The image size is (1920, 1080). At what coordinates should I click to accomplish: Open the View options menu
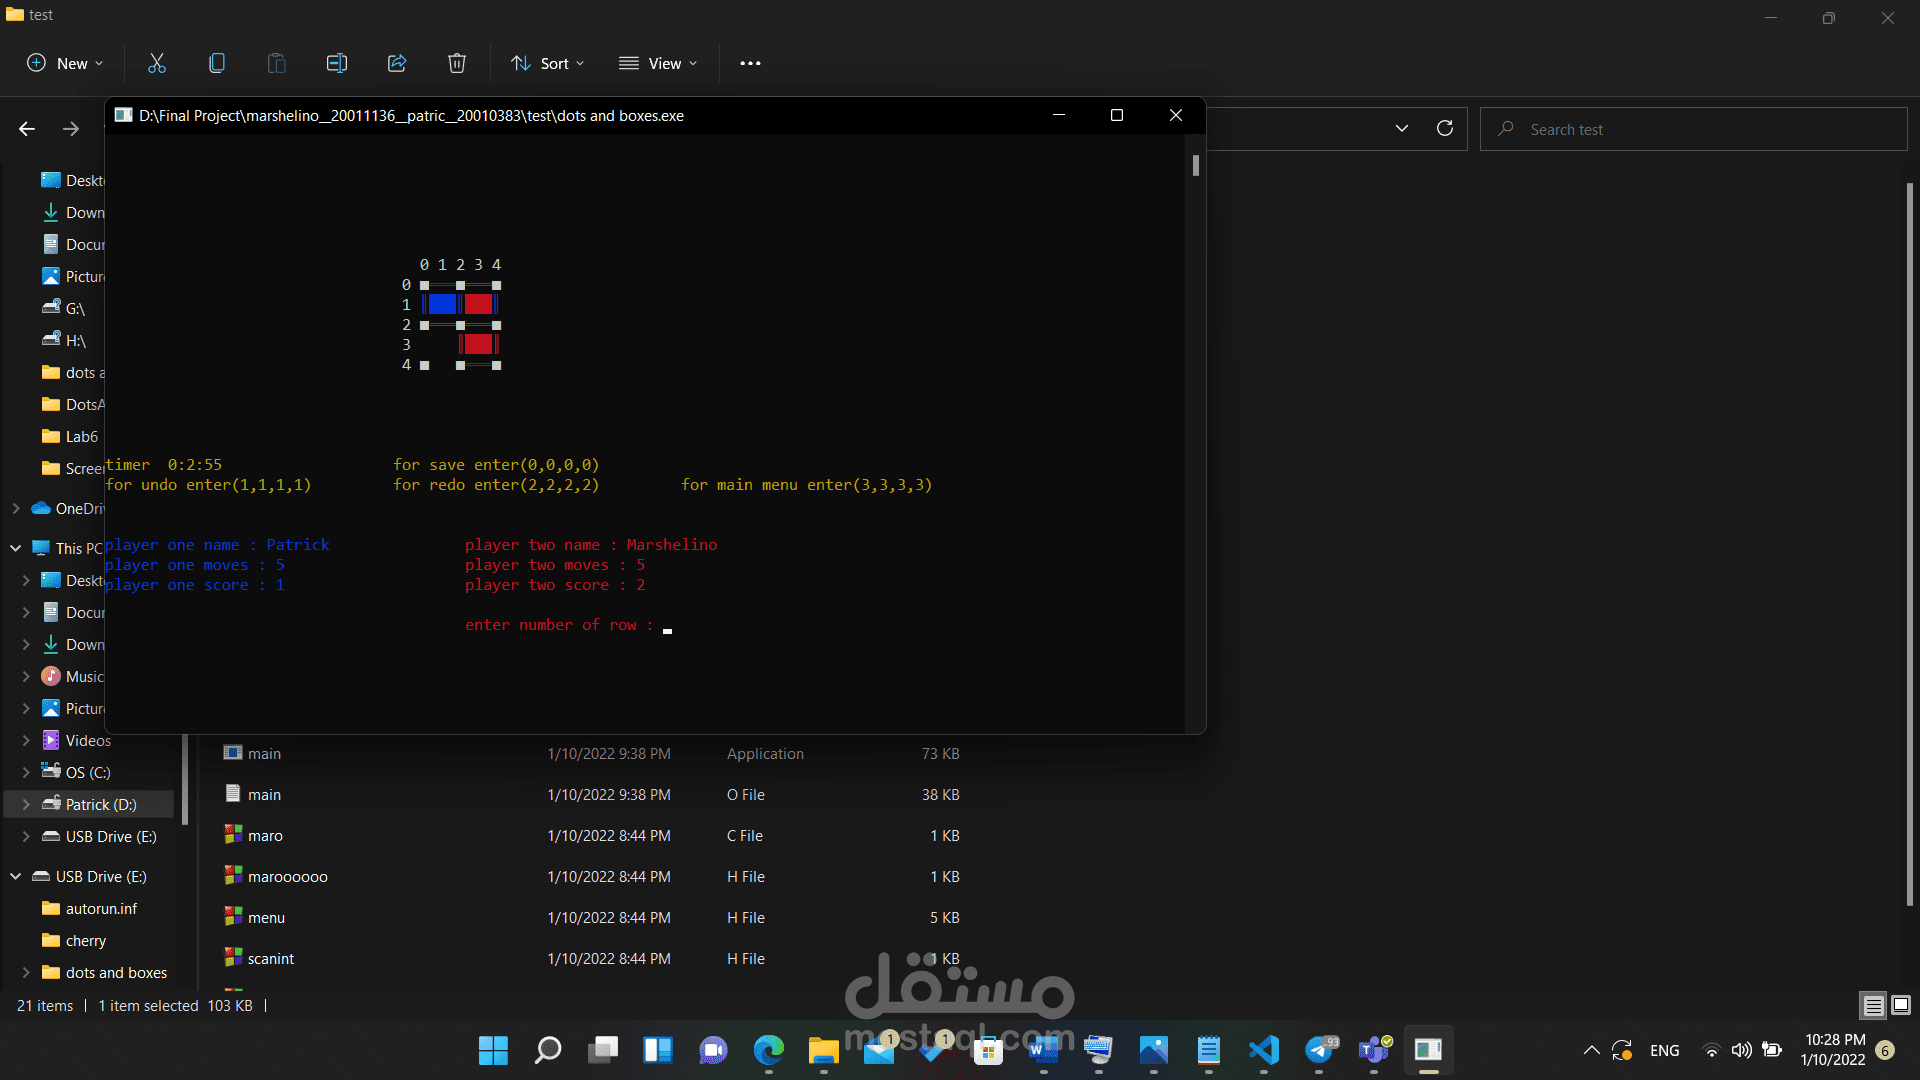pyautogui.click(x=658, y=63)
